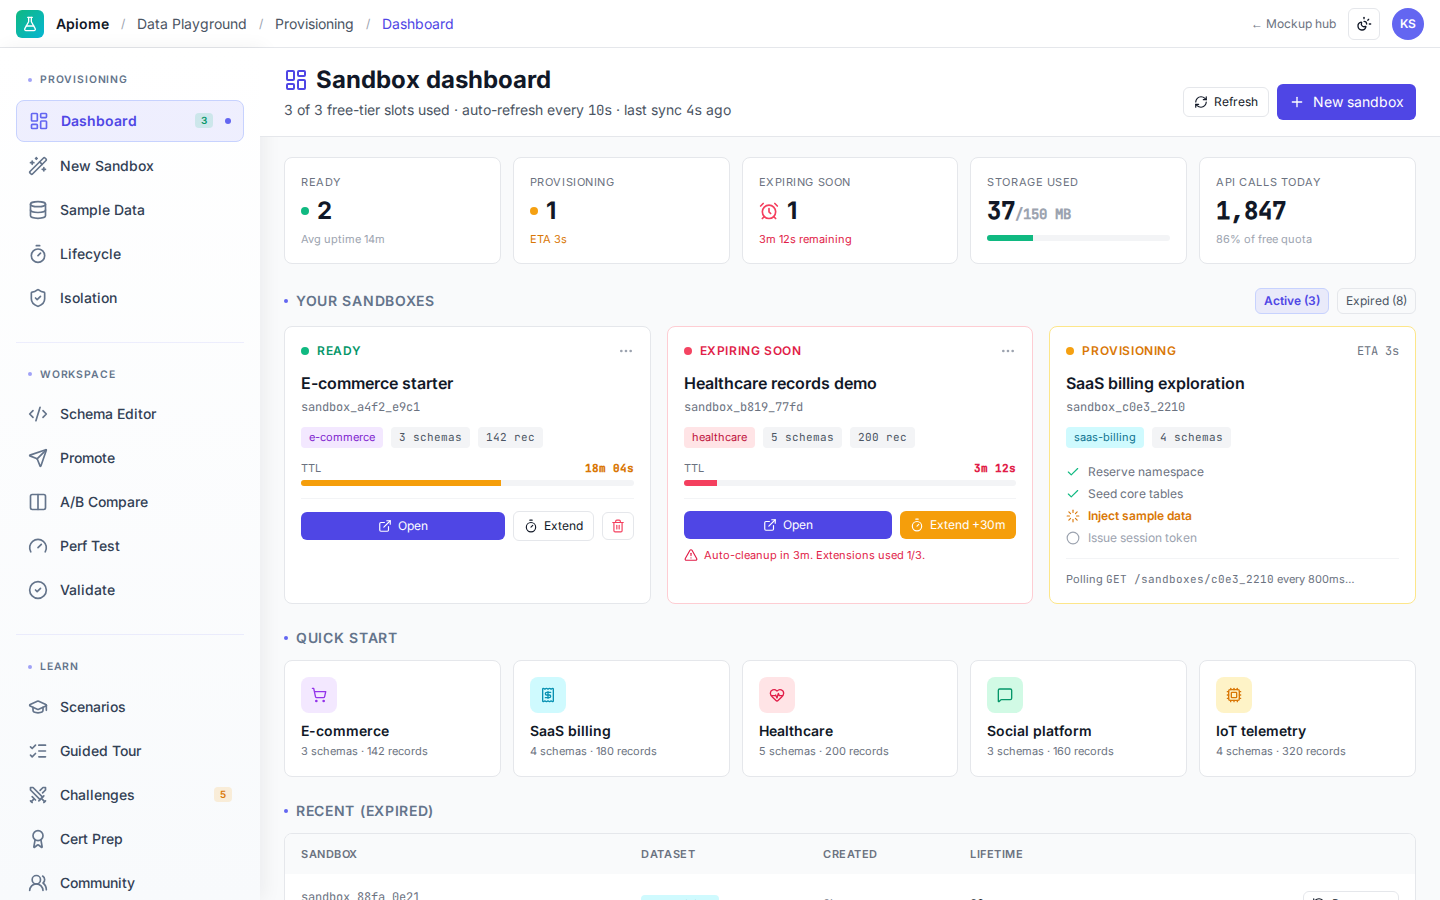
Task: Click the Guided Tour checklist icon
Action: point(38,751)
